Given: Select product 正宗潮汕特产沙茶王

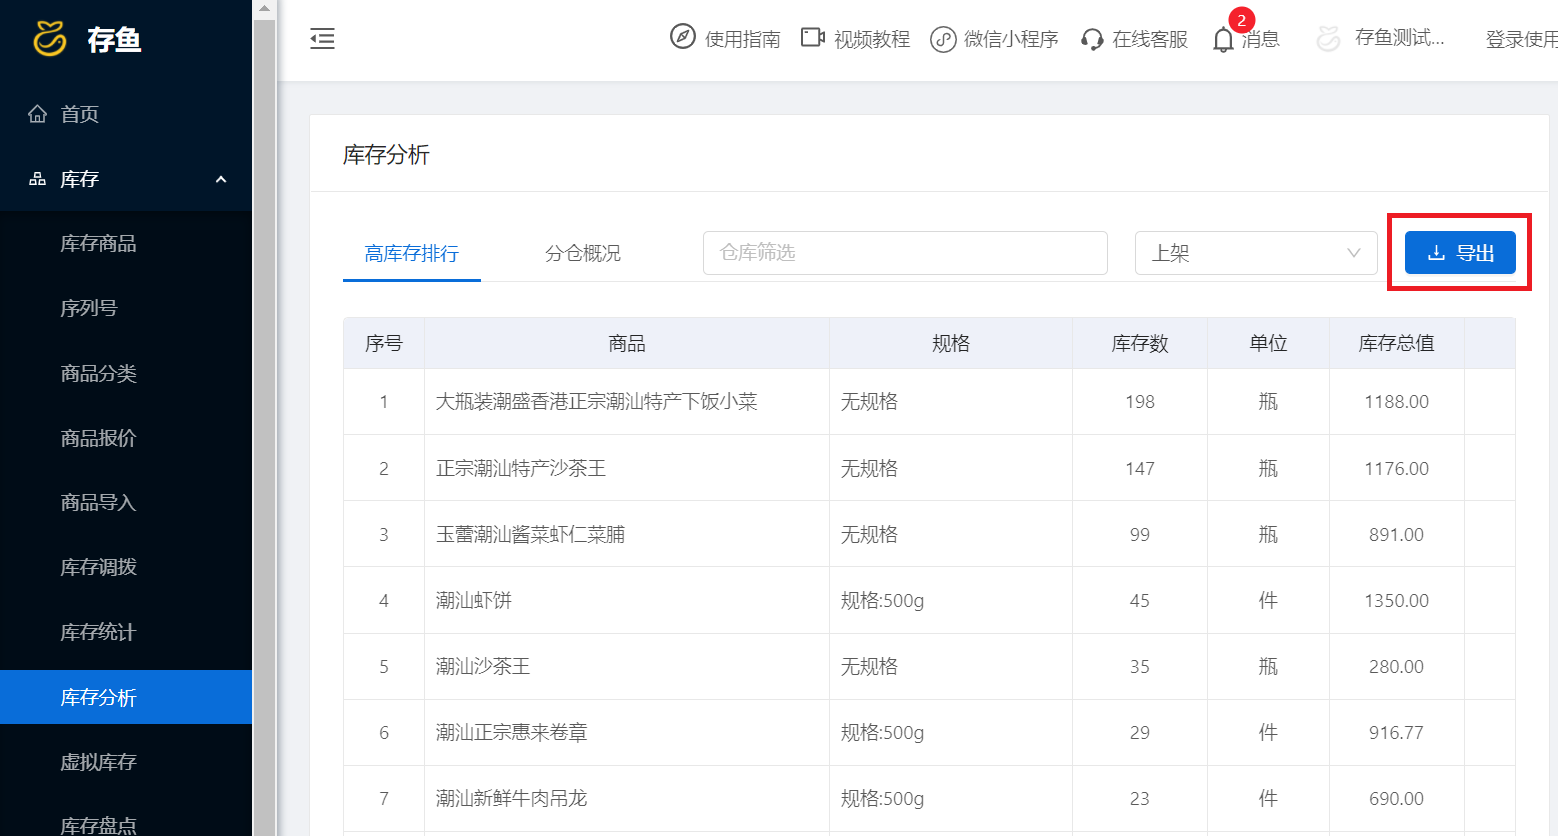Looking at the screenshot, I should point(521,468).
